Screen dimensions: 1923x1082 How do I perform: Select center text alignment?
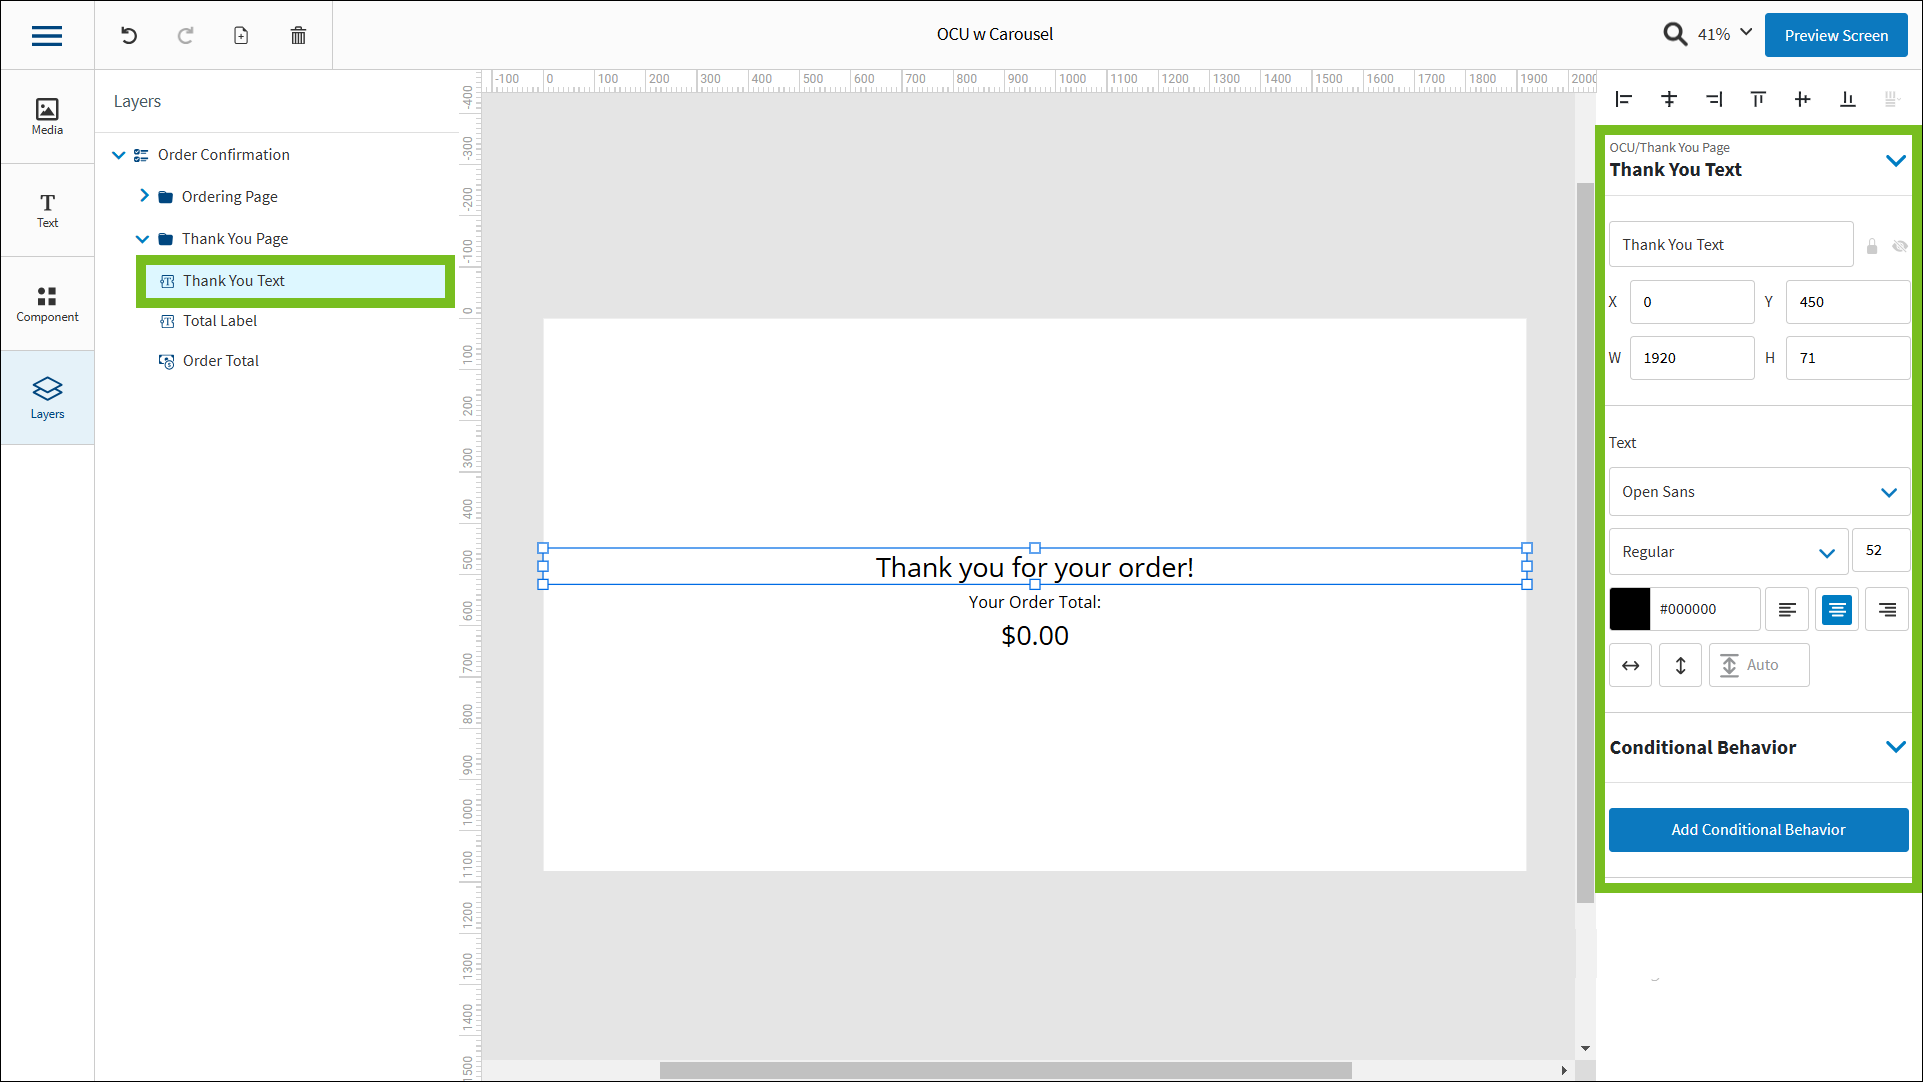(1837, 609)
